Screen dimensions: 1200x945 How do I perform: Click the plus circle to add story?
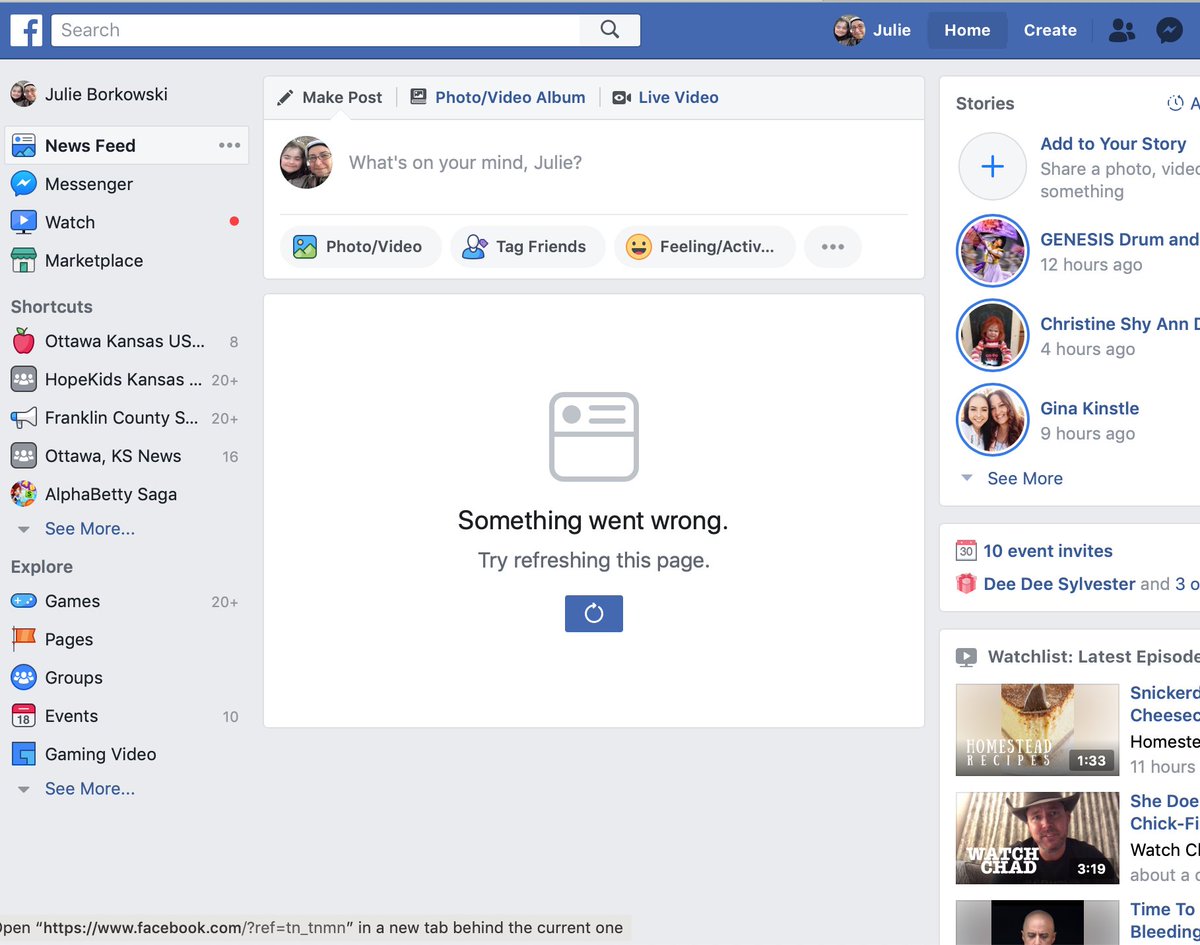click(992, 167)
